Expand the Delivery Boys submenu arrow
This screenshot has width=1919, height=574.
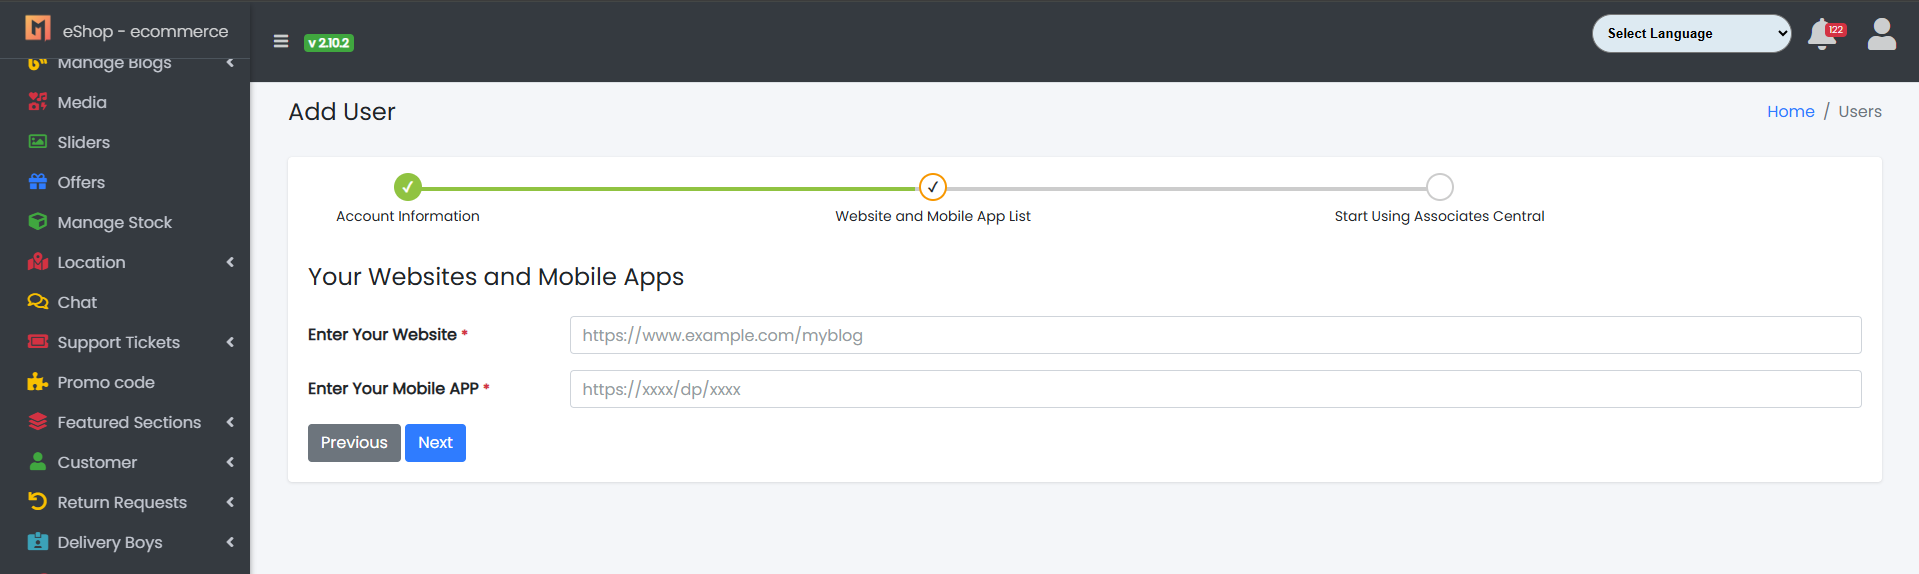pos(230,542)
